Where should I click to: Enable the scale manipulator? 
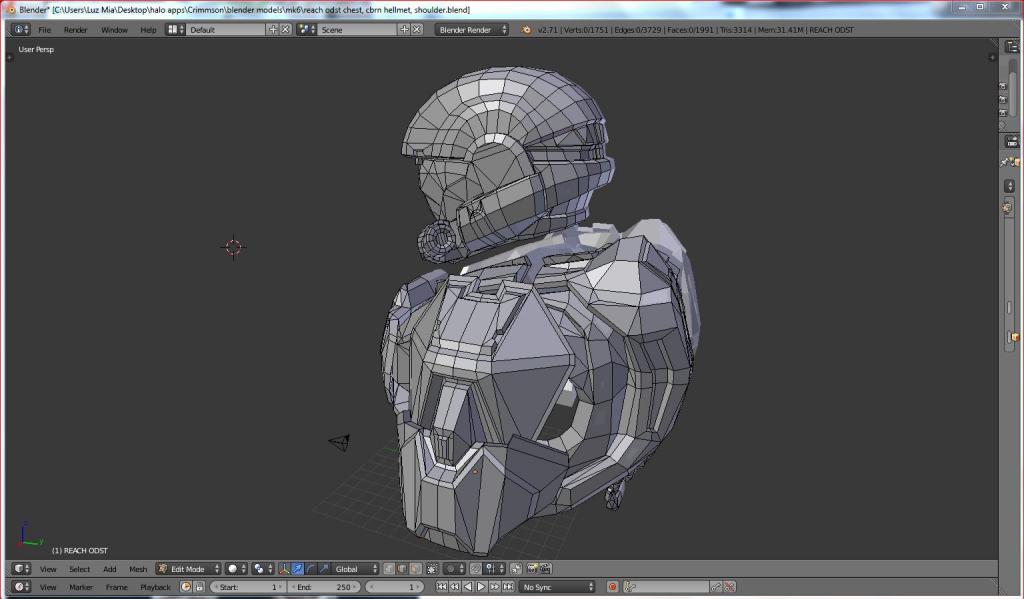pyautogui.click(x=323, y=569)
